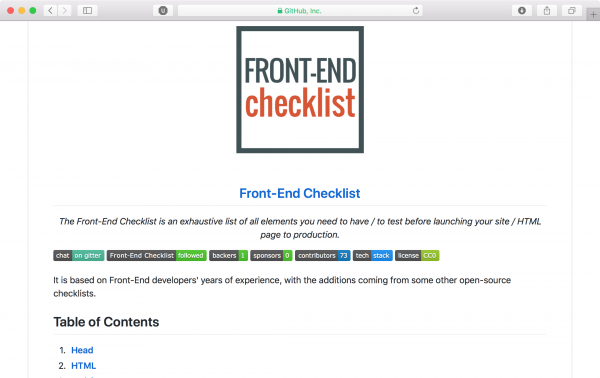Click the Front-End Checklist followed badge
The image size is (600, 378).
pyautogui.click(x=157, y=256)
